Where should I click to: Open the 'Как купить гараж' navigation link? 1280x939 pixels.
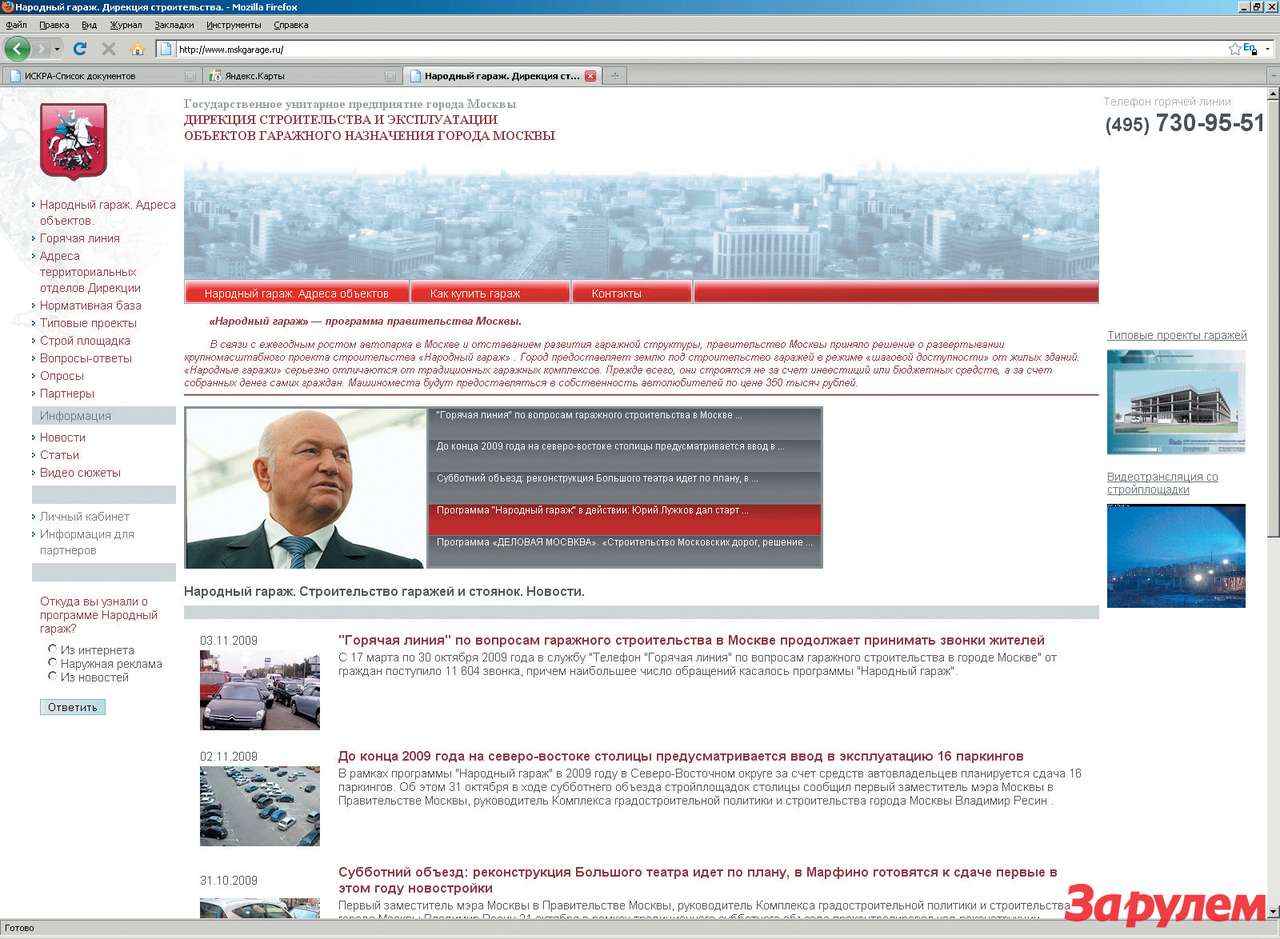tap(475, 293)
